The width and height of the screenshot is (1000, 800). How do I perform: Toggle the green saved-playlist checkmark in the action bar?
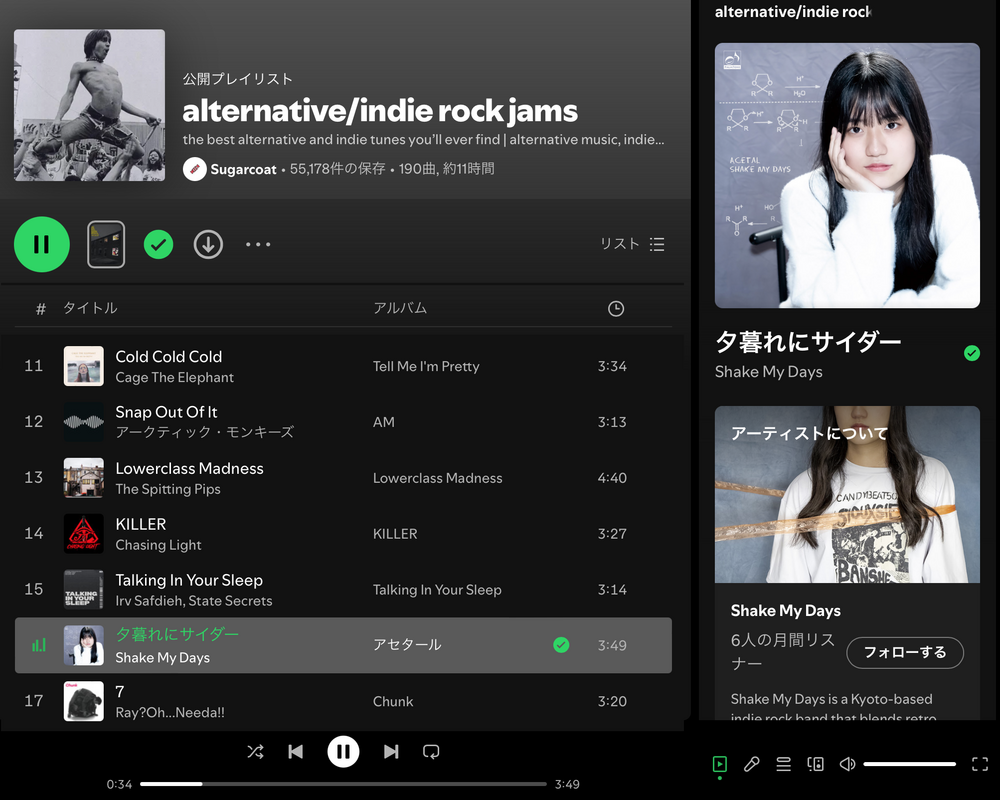158,244
